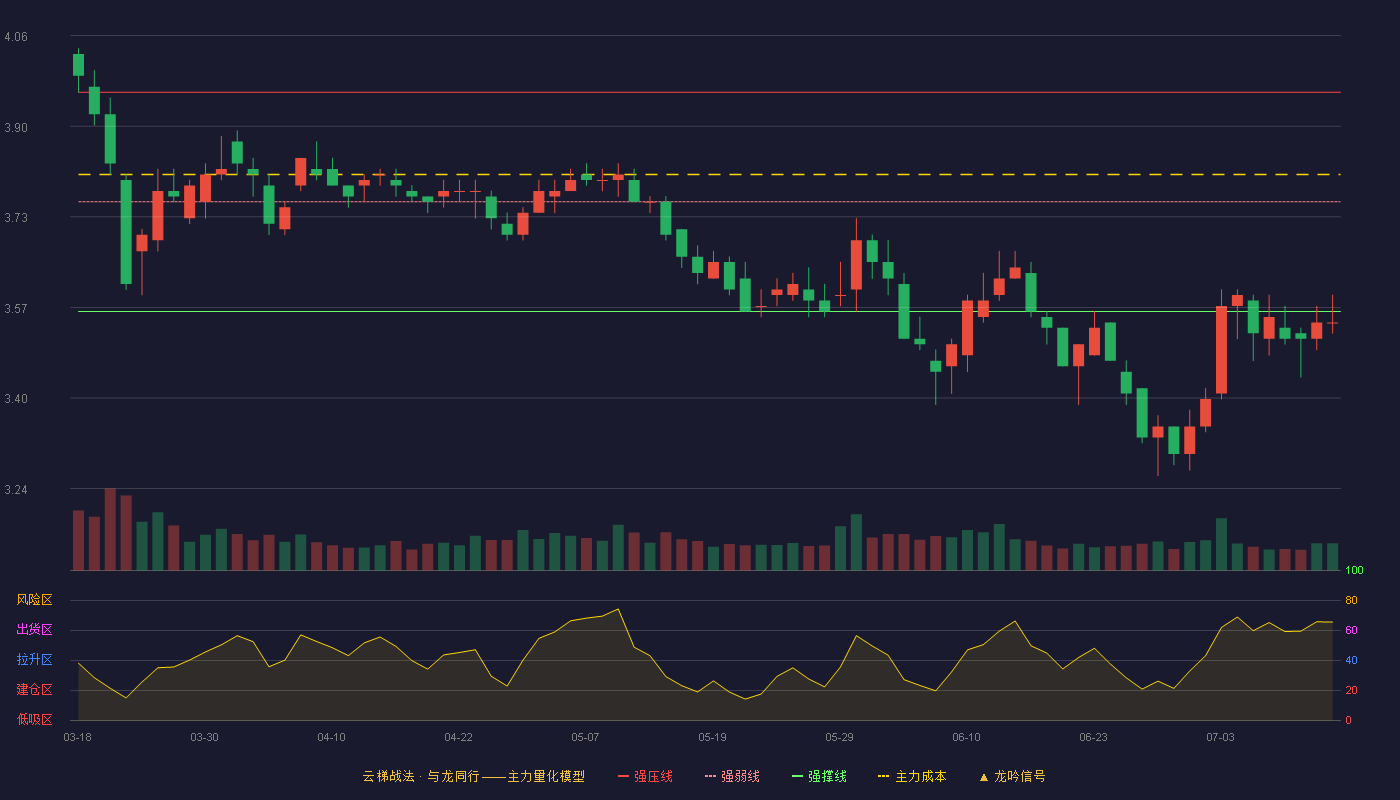The height and width of the screenshot is (800, 1400).
Task: Click the 05-29 date label
Action: click(x=839, y=737)
